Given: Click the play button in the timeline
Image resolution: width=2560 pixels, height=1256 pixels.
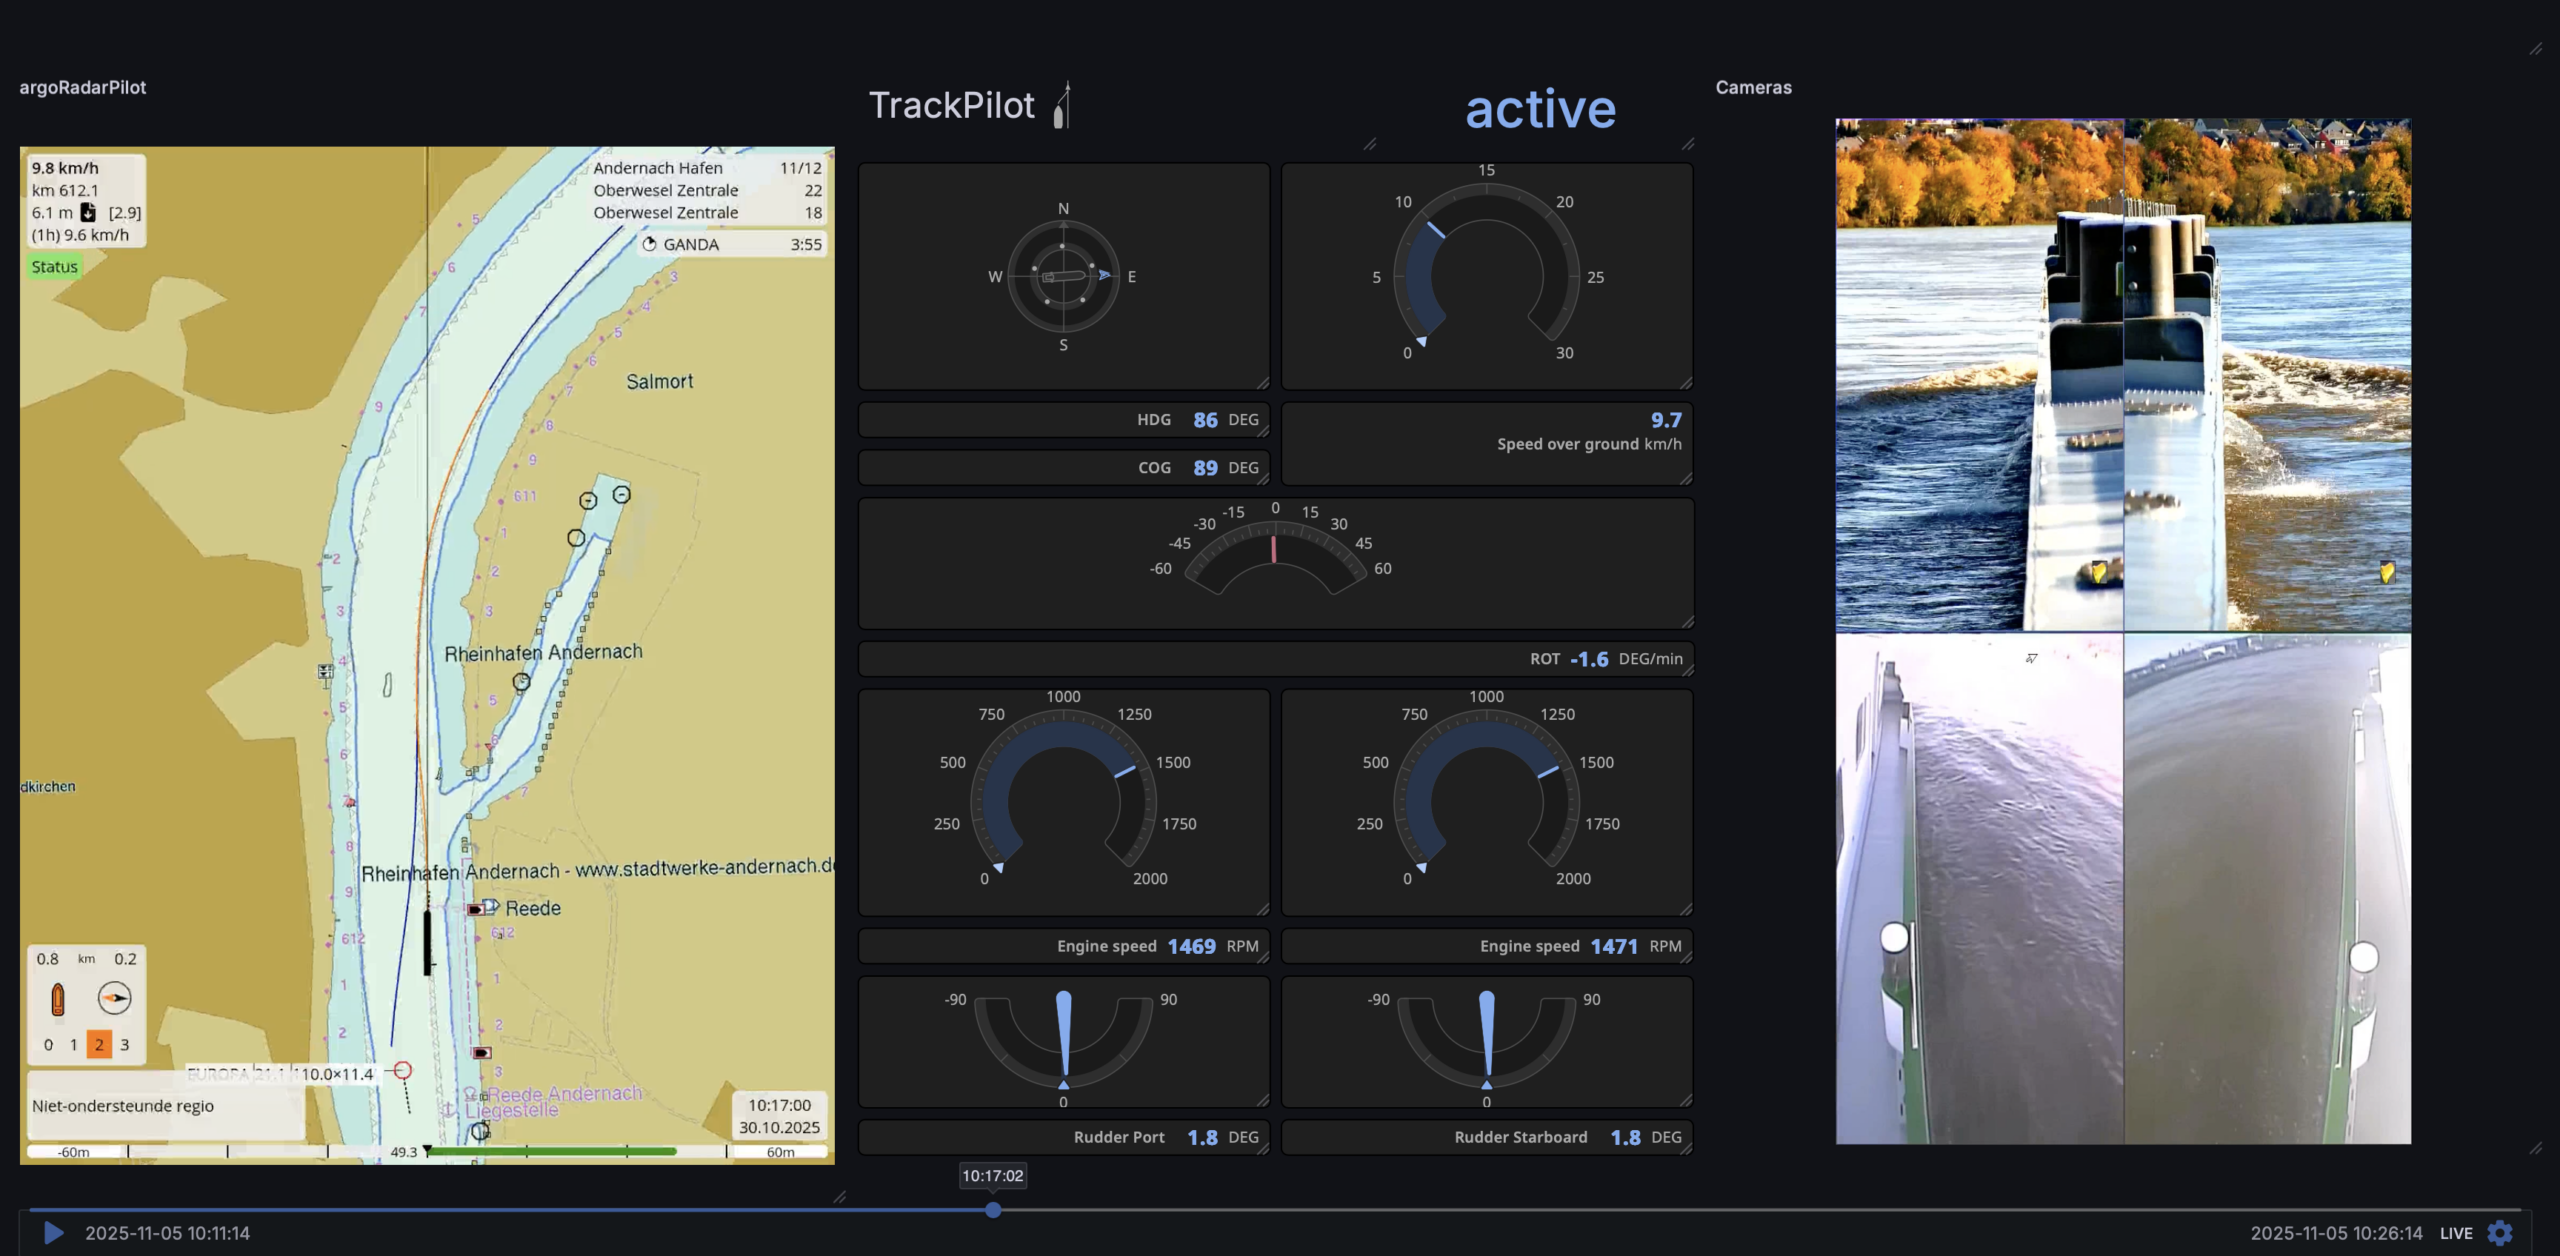Looking at the screenshot, I should click(54, 1233).
